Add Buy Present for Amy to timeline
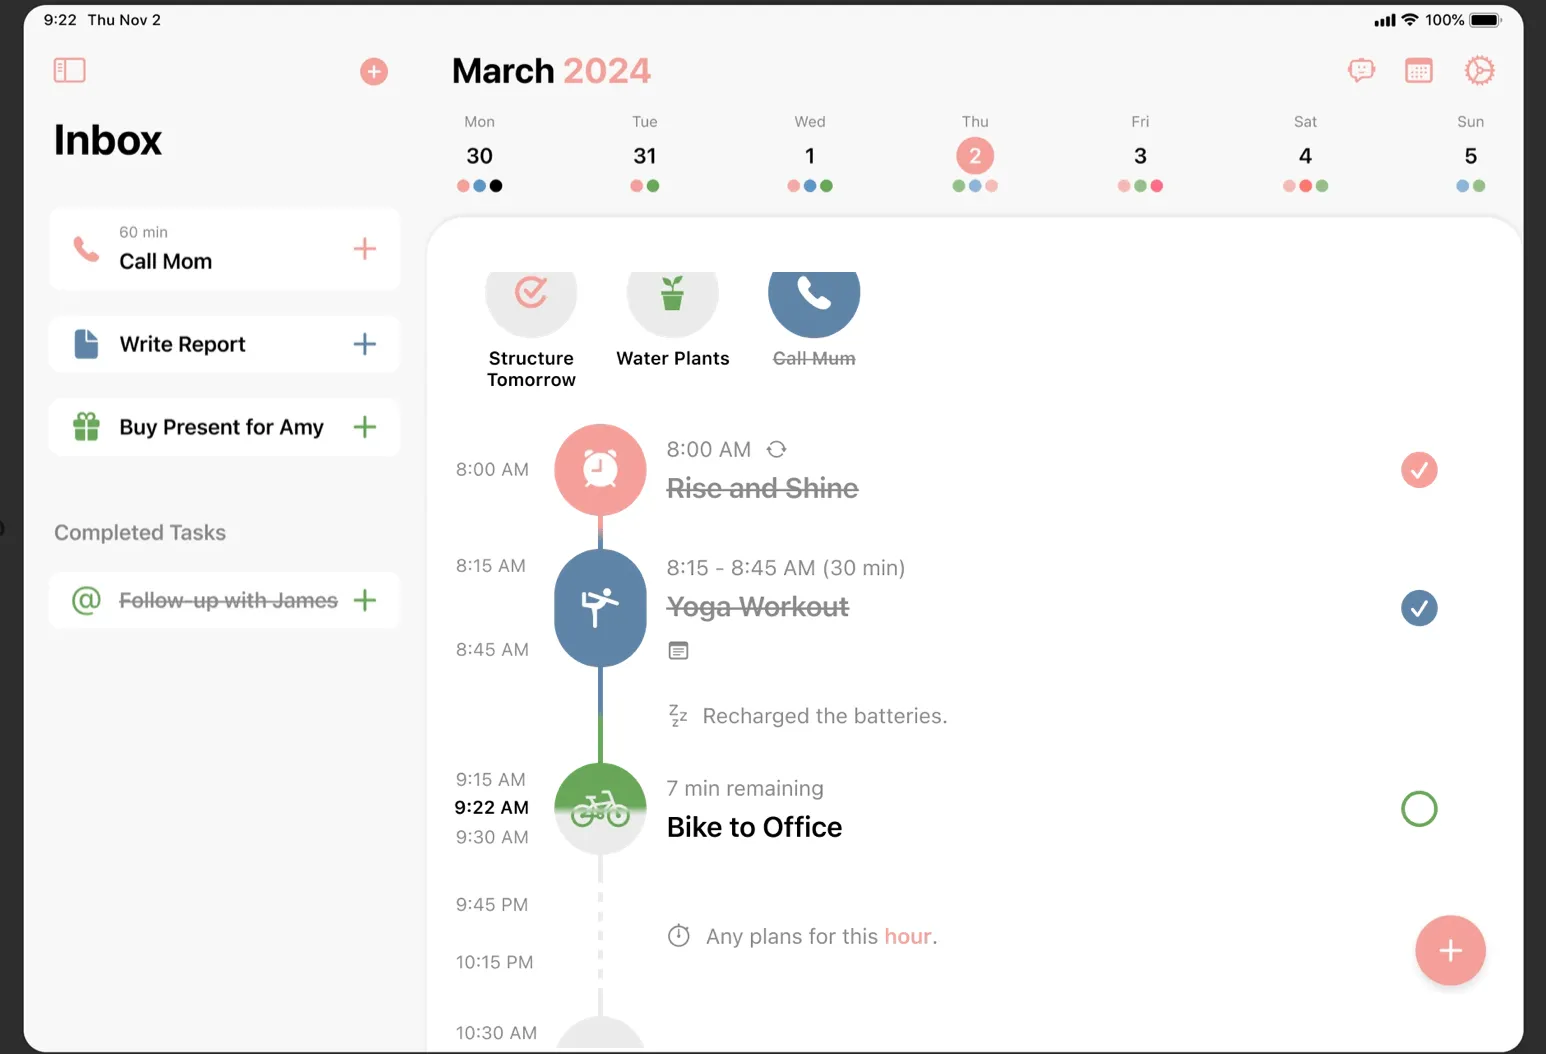Image resolution: width=1546 pixels, height=1054 pixels. pos(365,427)
